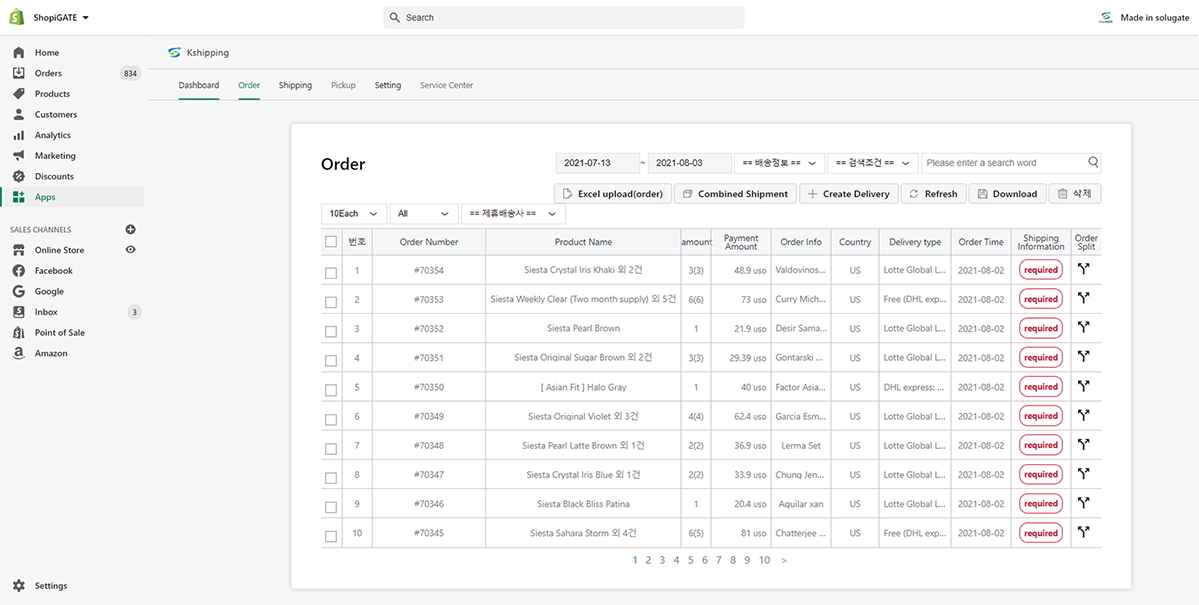1199x605 pixels.
Task: Click the Create Delivery button
Action: (848, 193)
